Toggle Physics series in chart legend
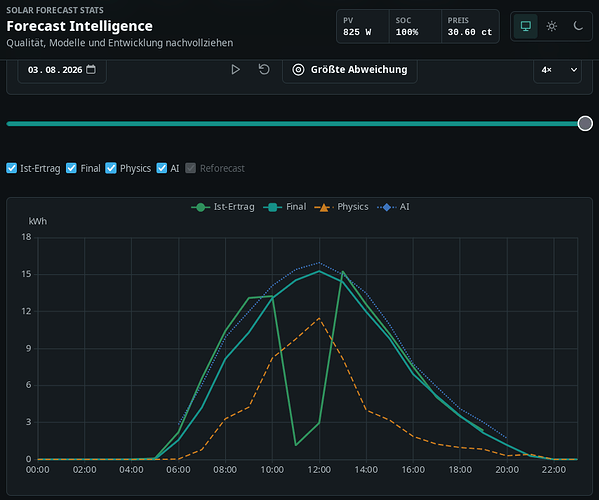Viewport: 599px width, 500px height. 341,207
